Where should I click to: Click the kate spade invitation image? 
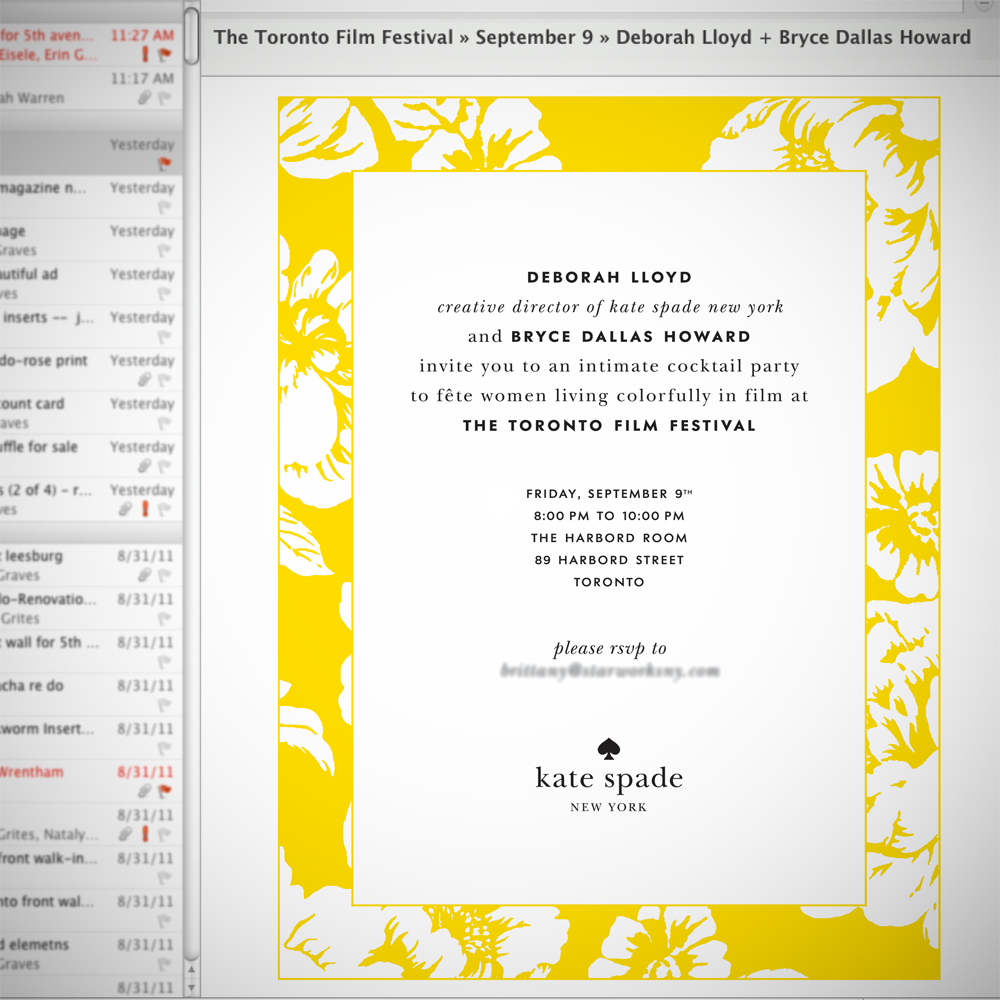coord(609,538)
